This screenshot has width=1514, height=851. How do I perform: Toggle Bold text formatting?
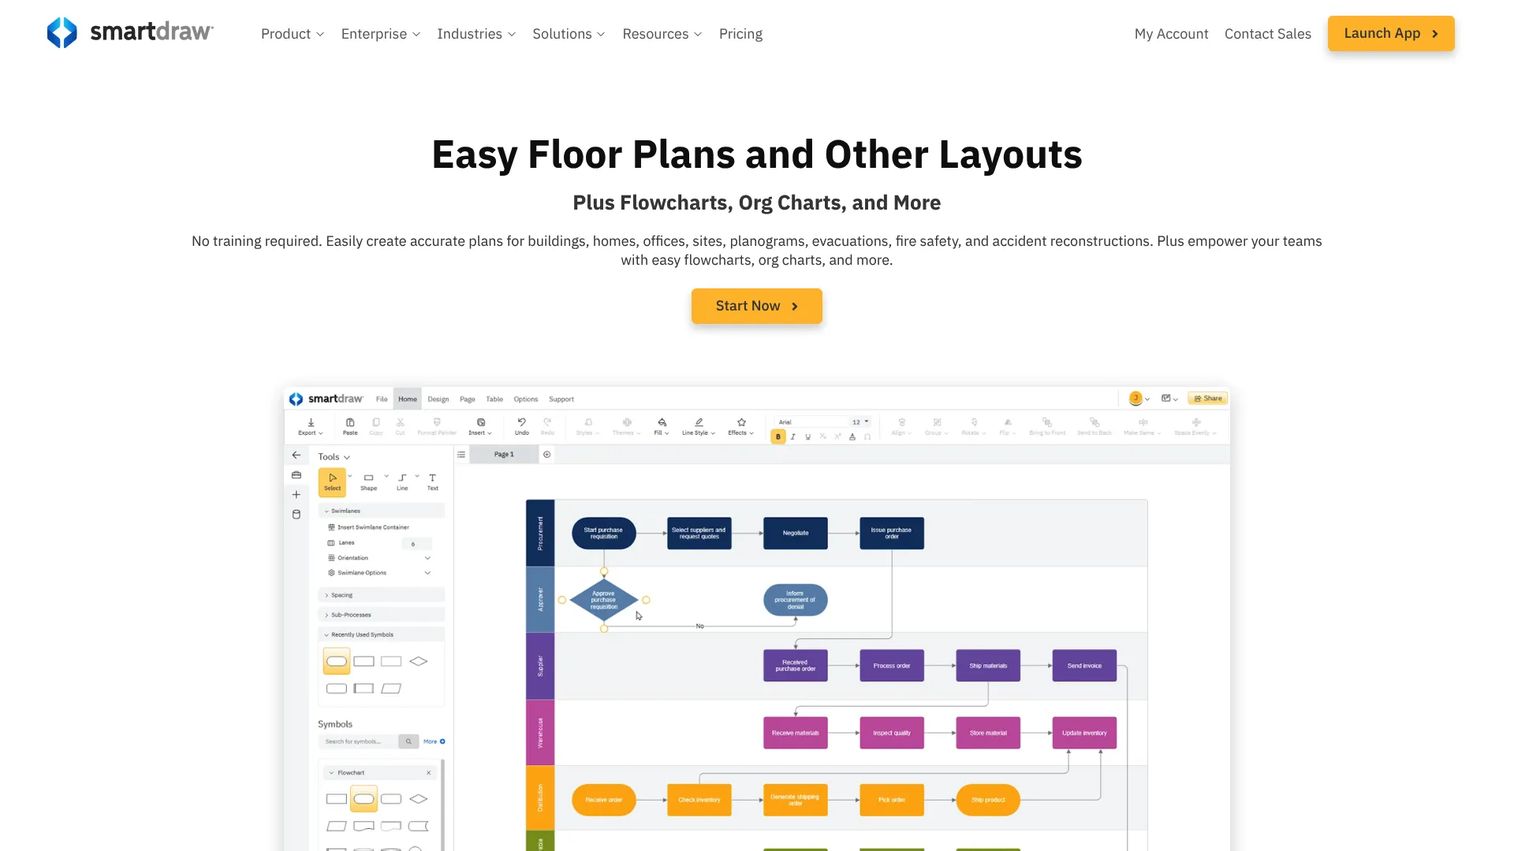click(x=778, y=436)
